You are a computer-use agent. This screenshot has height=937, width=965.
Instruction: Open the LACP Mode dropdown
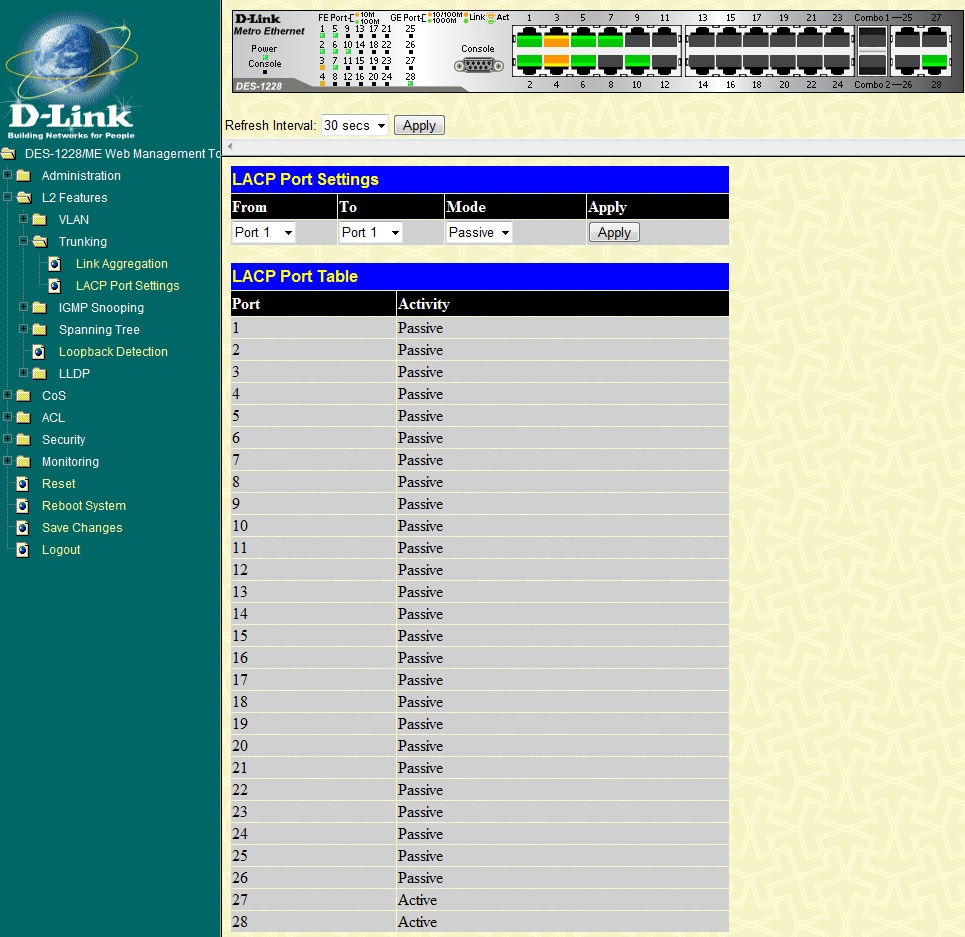click(x=479, y=233)
